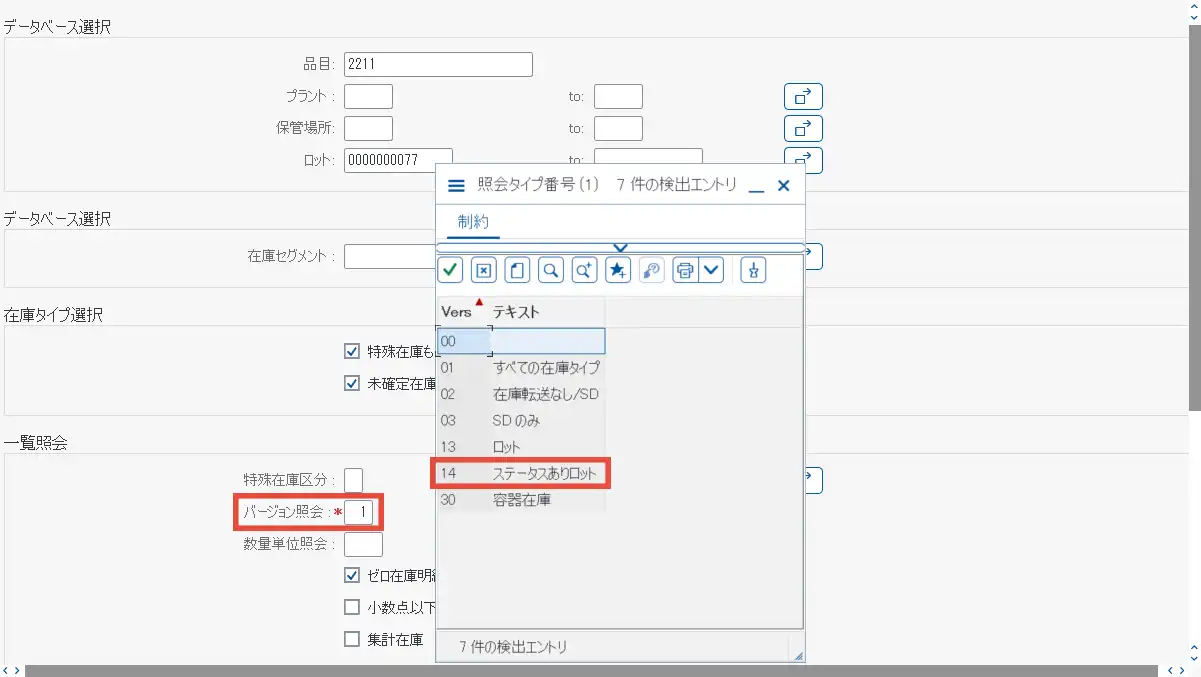1201x677 pixels.
Task: Click the print icon in the dialog
Action: point(684,270)
